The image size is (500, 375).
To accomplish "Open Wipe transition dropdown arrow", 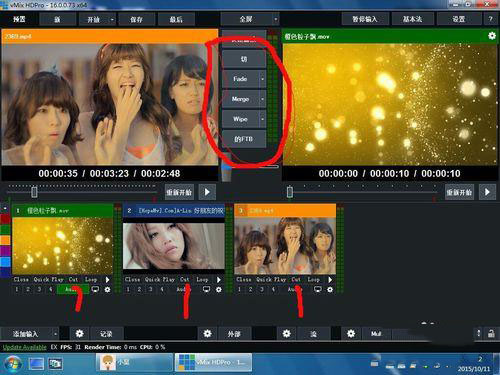I will point(262,119).
